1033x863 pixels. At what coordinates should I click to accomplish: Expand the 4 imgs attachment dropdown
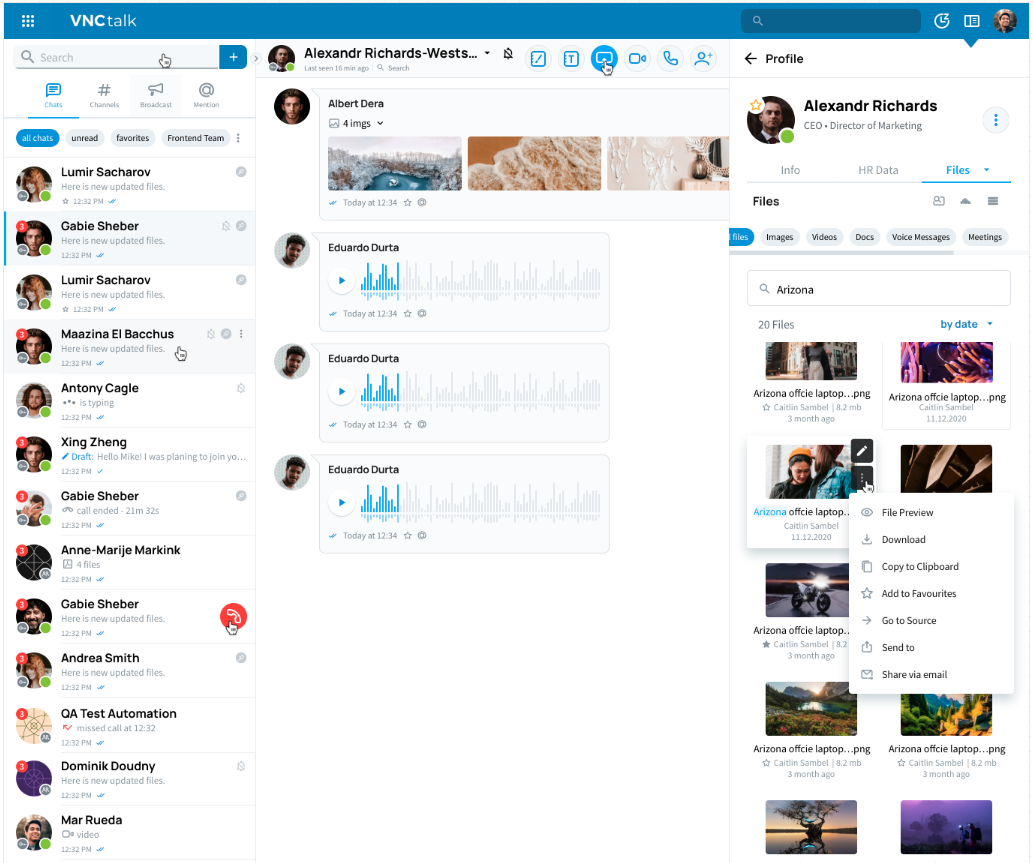pyautogui.click(x=380, y=124)
